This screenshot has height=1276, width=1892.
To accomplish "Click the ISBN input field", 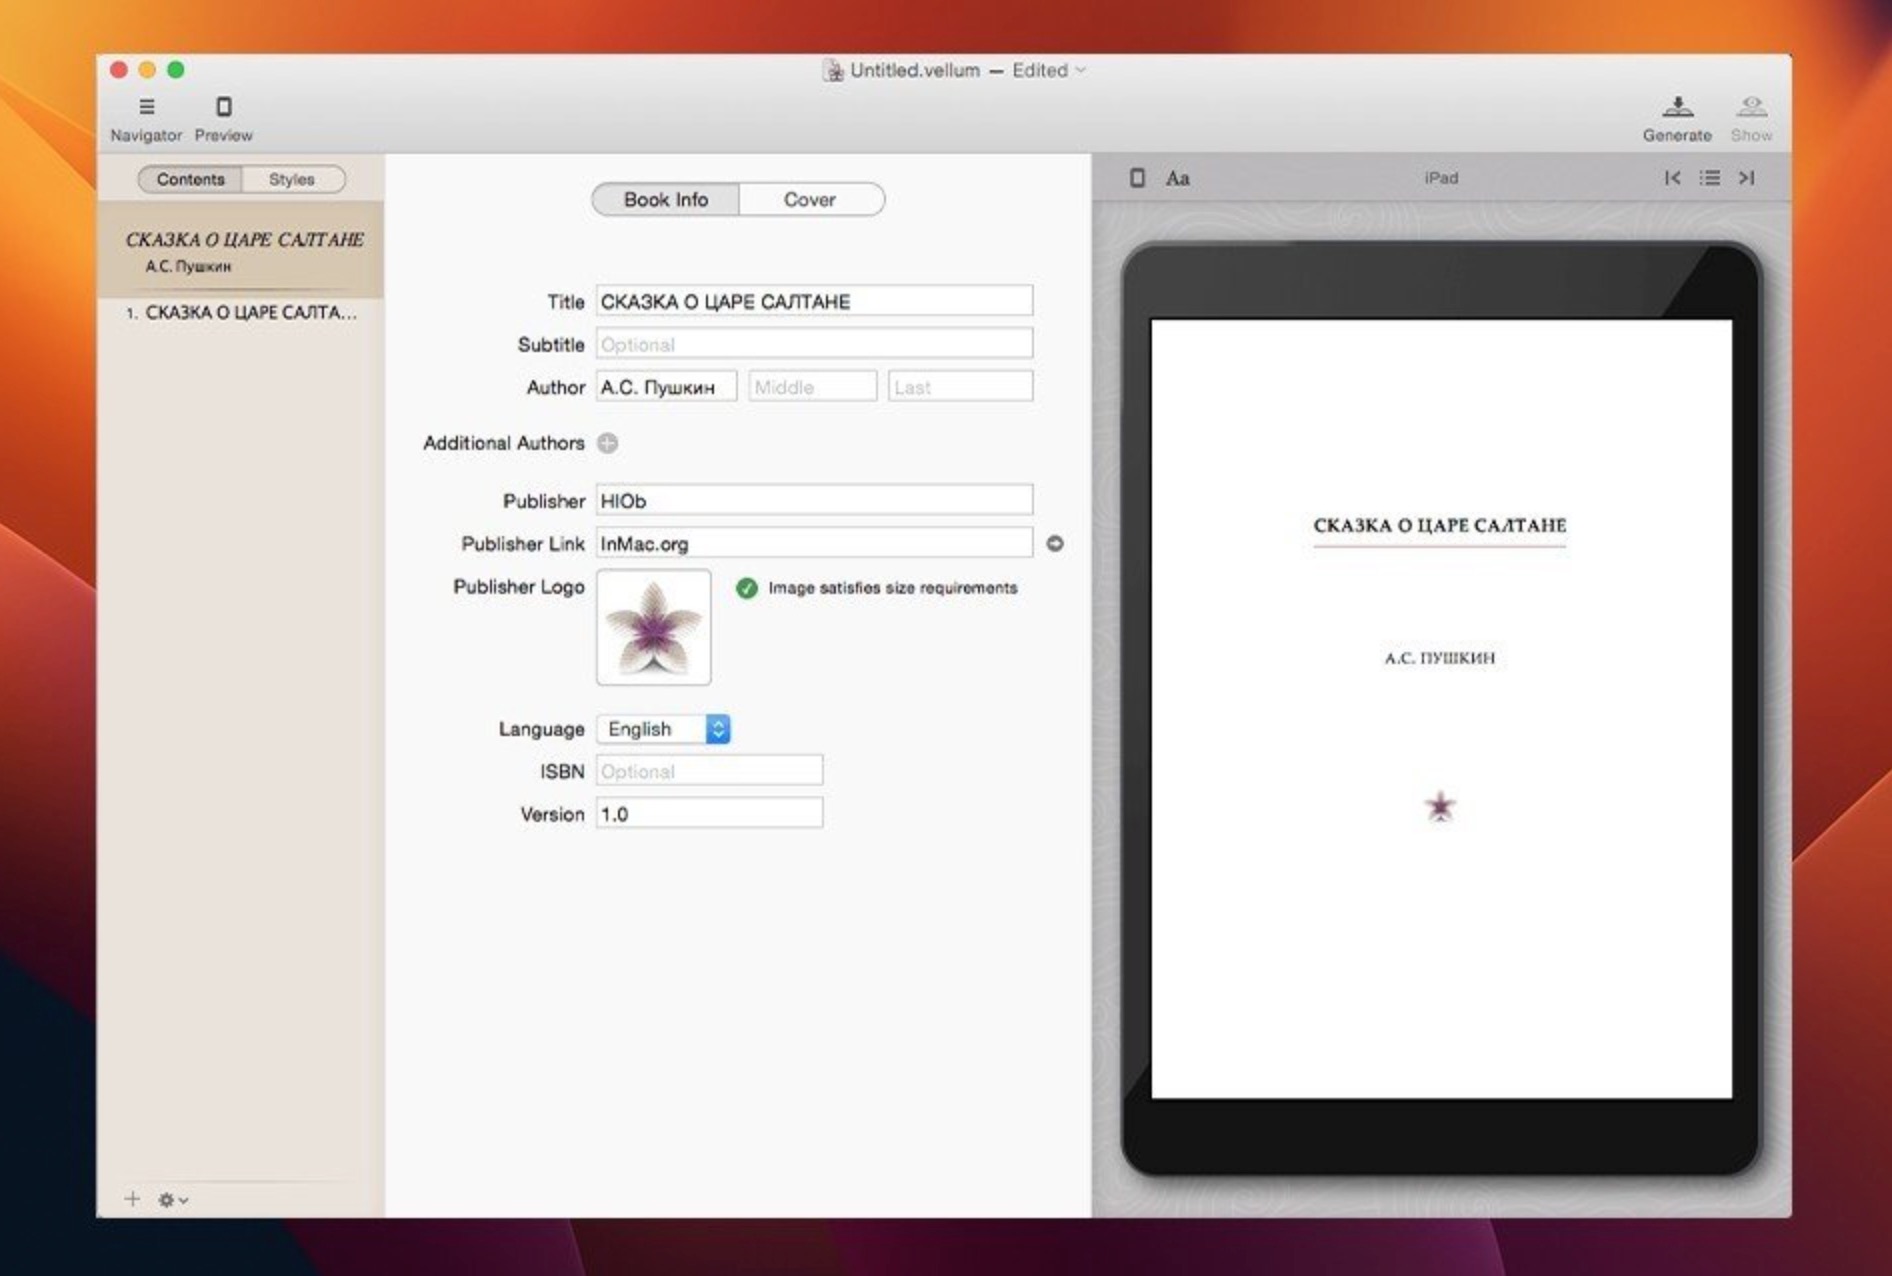I will tap(708, 770).
